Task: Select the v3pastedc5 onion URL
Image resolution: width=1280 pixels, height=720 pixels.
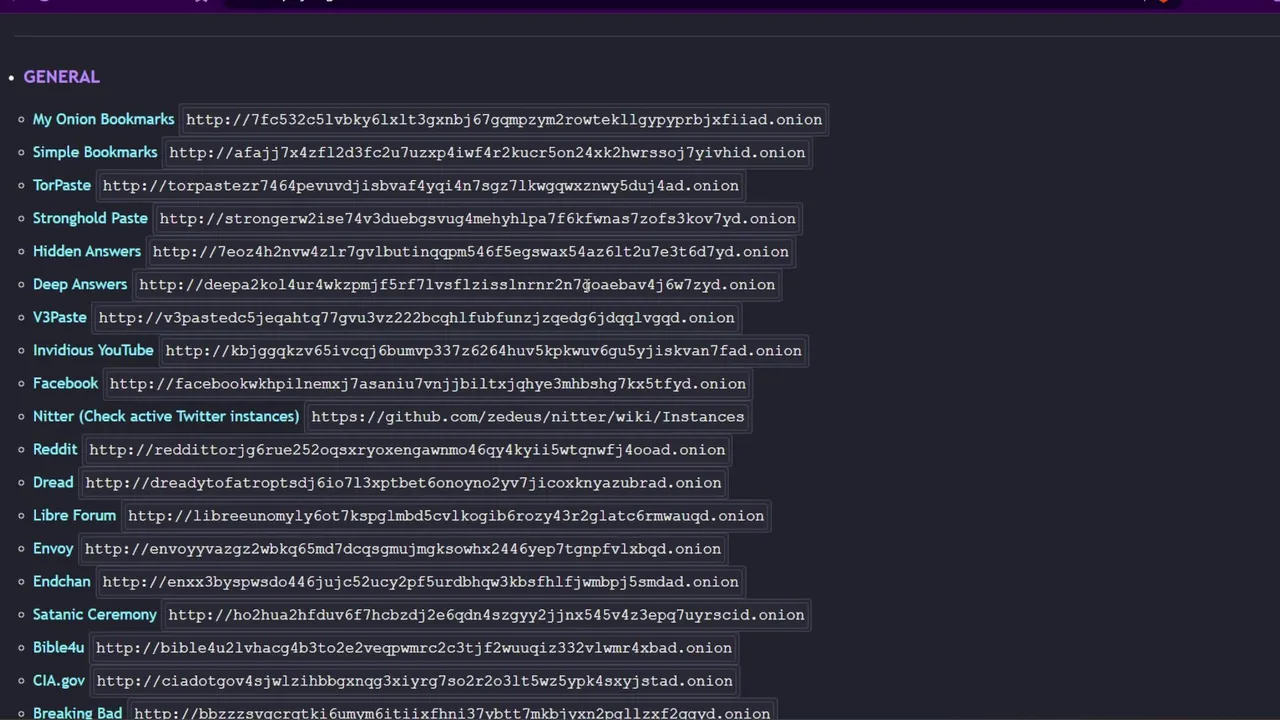Action: (x=417, y=318)
